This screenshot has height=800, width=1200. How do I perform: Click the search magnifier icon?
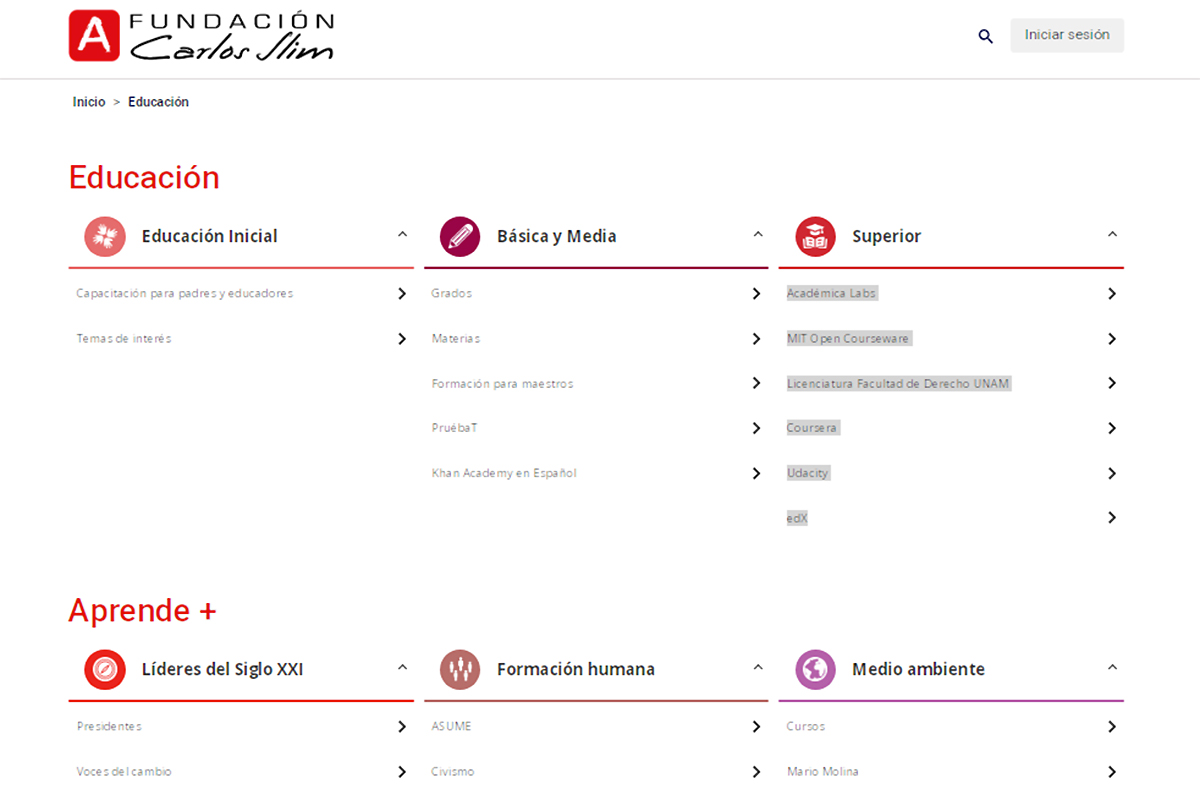(x=985, y=36)
